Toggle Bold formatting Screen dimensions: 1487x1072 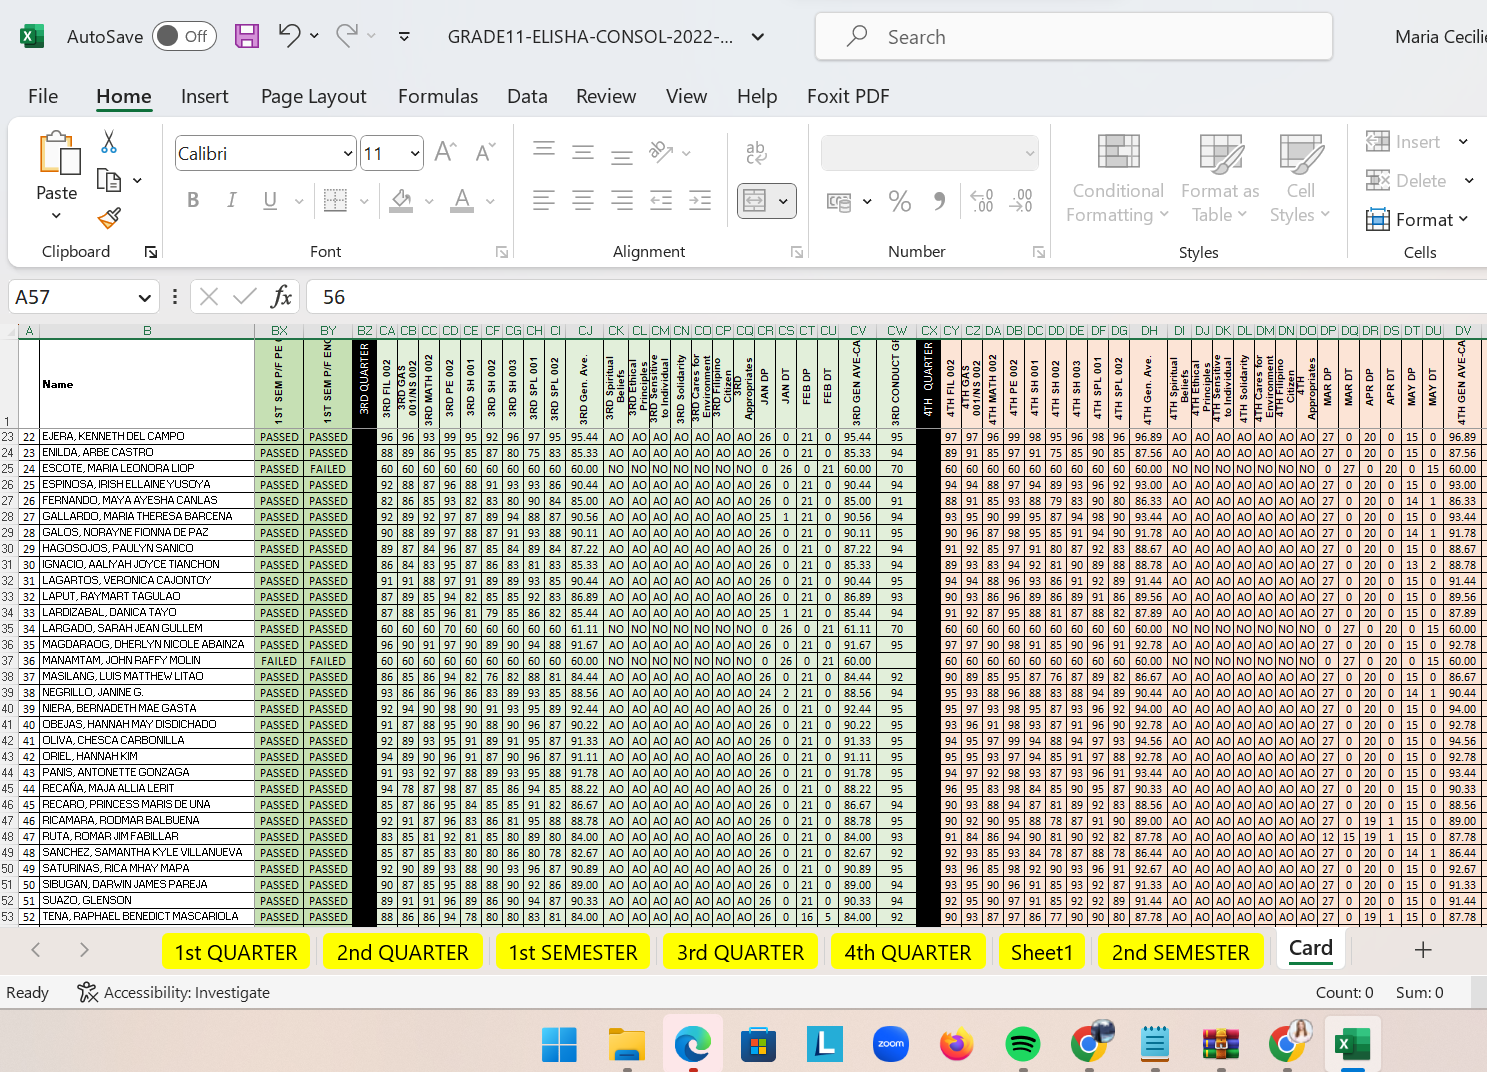pyautogui.click(x=193, y=200)
